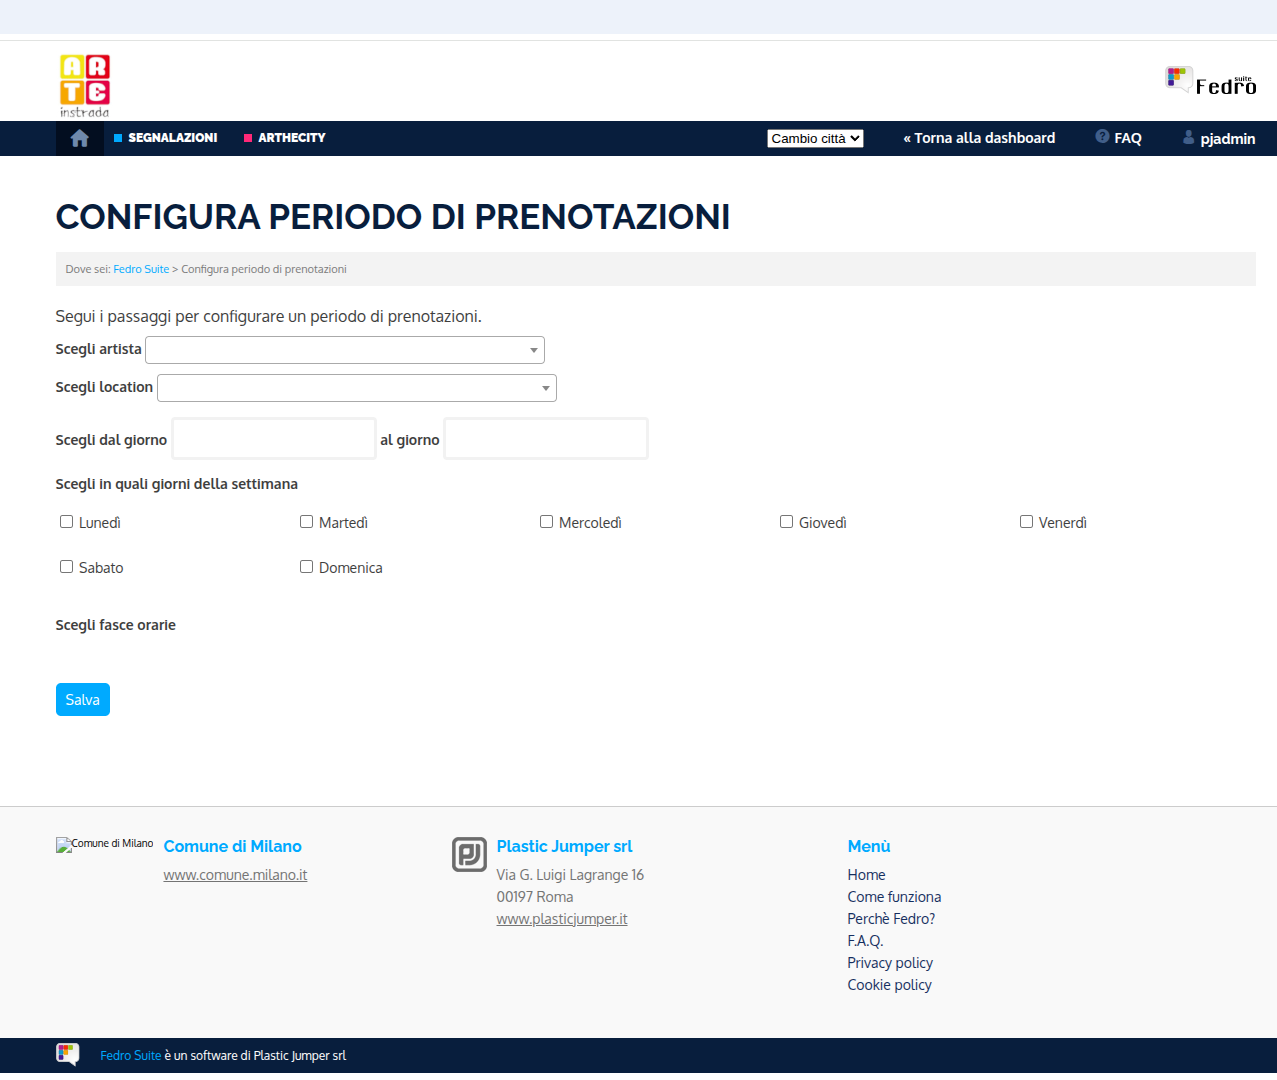The width and height of the screenshot is (1277, 1080).
Task: Click Fedro Suite breadcrumb link
Action: 141,269
